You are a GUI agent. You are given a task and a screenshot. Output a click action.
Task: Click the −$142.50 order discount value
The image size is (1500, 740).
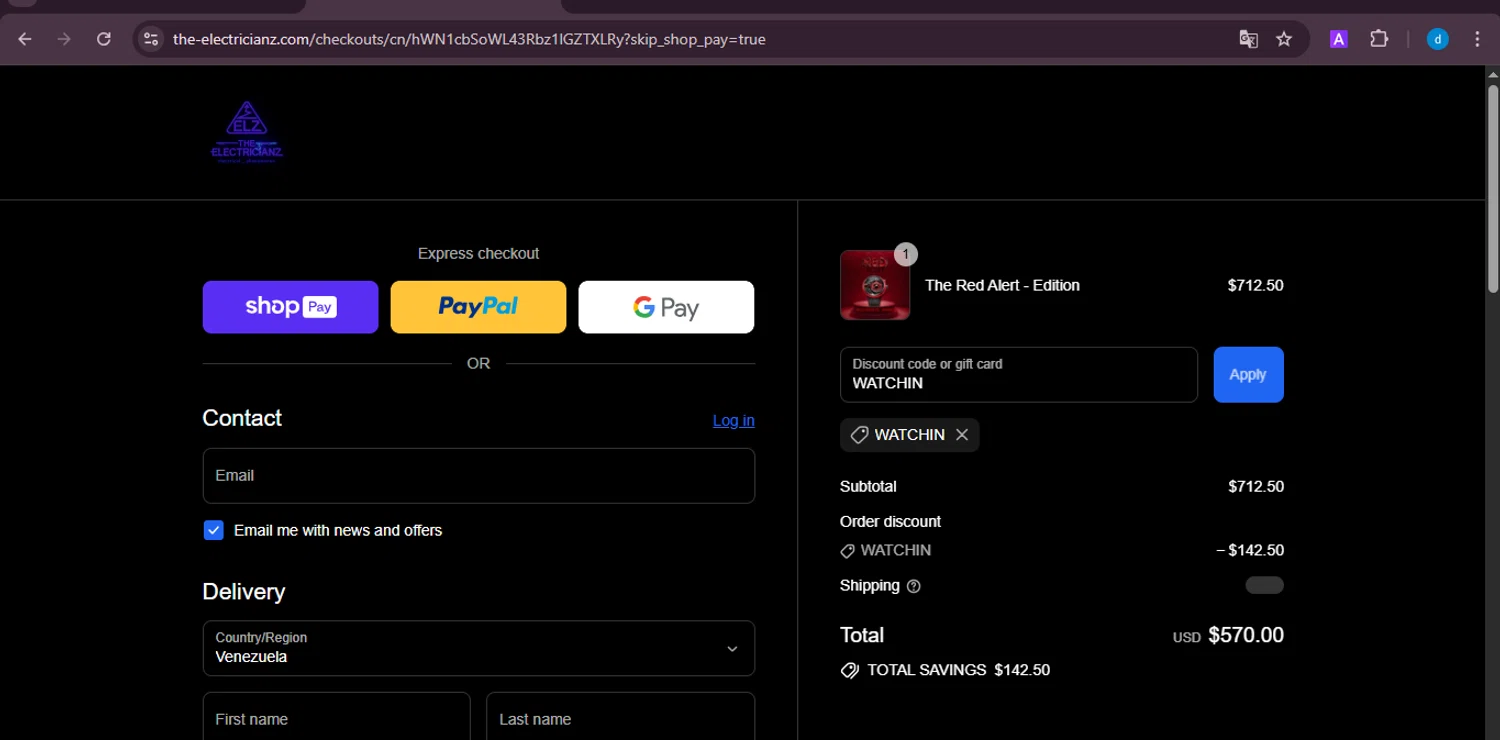1250,550
